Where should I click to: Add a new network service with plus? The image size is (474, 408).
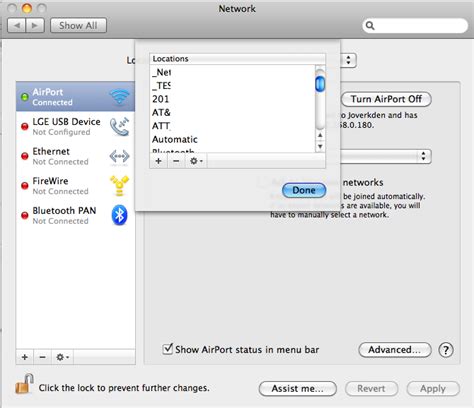pyautogui.click(x=25, y=357)
